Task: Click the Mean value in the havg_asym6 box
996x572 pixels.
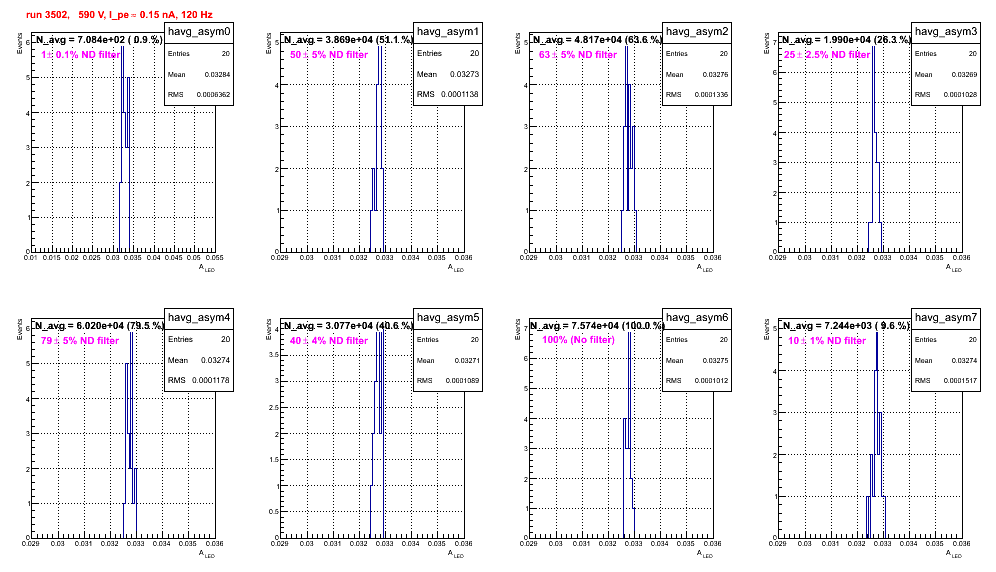Action: [715, 360]
